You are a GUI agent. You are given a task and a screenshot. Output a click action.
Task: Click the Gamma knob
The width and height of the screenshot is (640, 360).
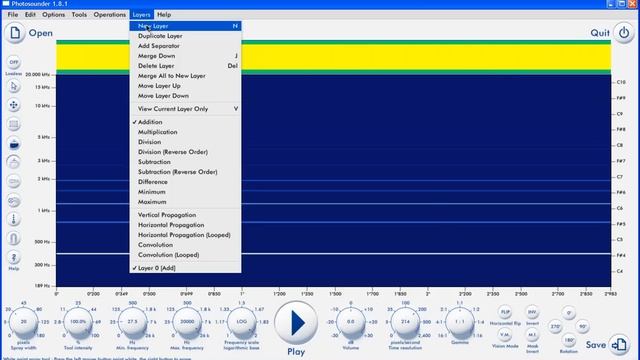coord(460,322)
